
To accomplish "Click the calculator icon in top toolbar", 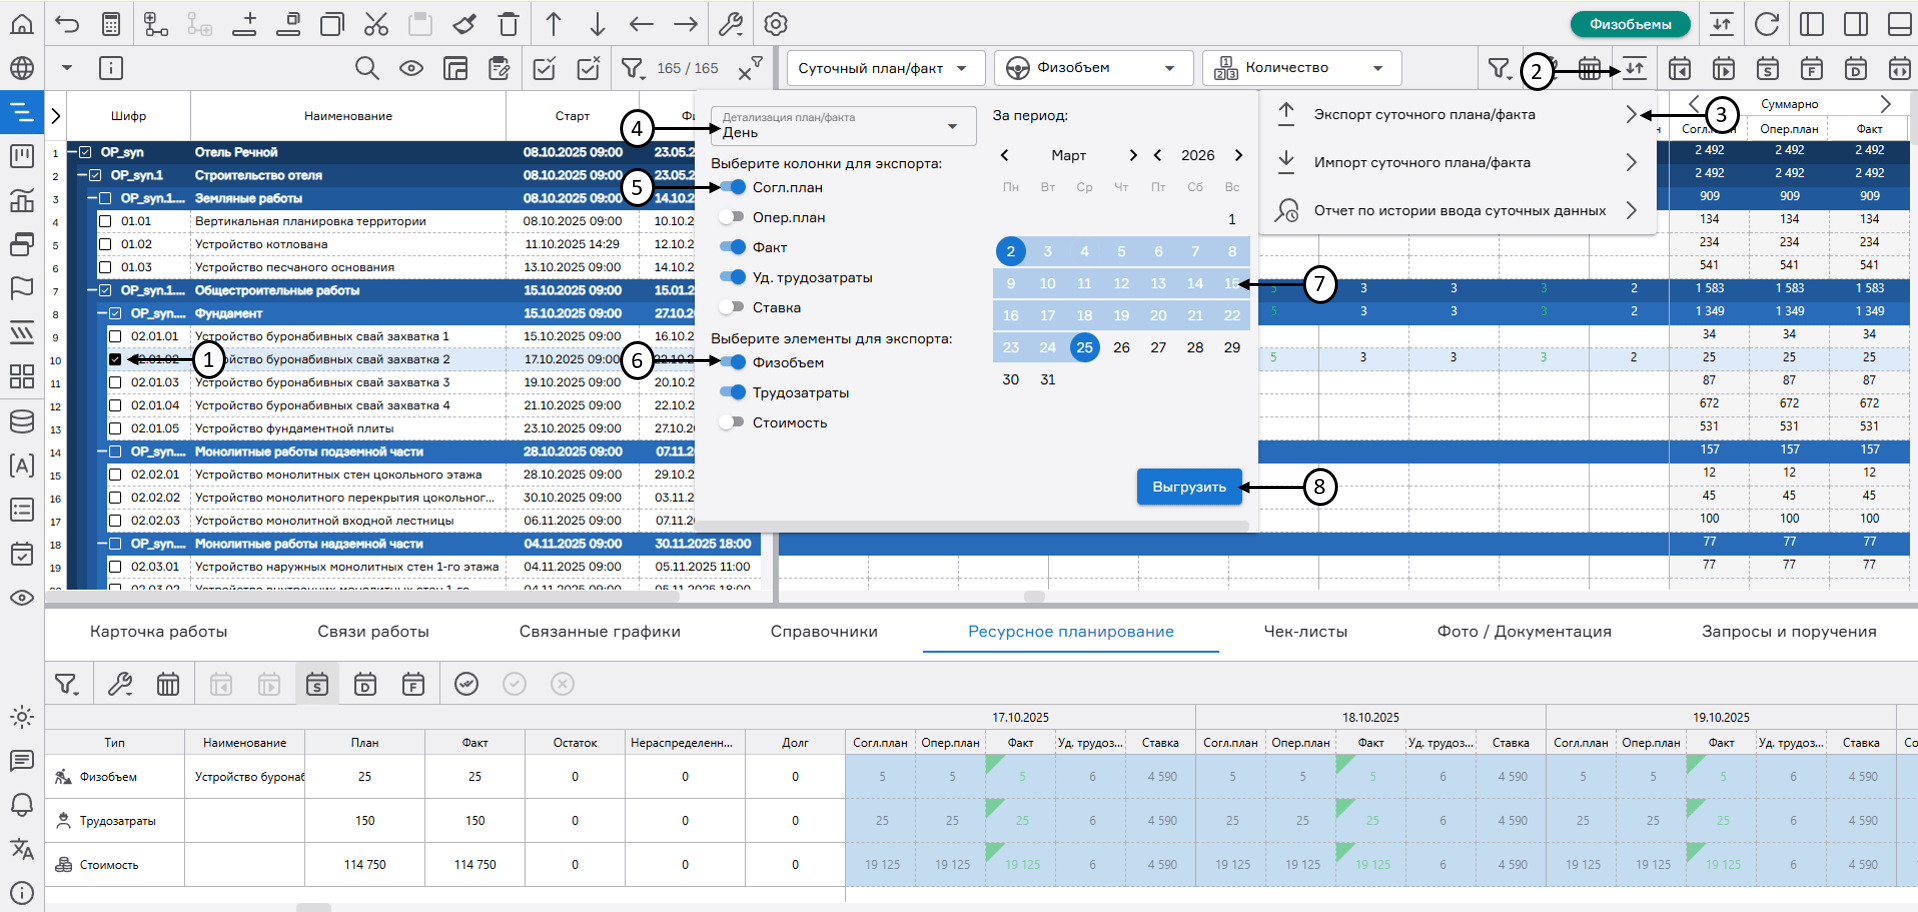I will point(111,24).
